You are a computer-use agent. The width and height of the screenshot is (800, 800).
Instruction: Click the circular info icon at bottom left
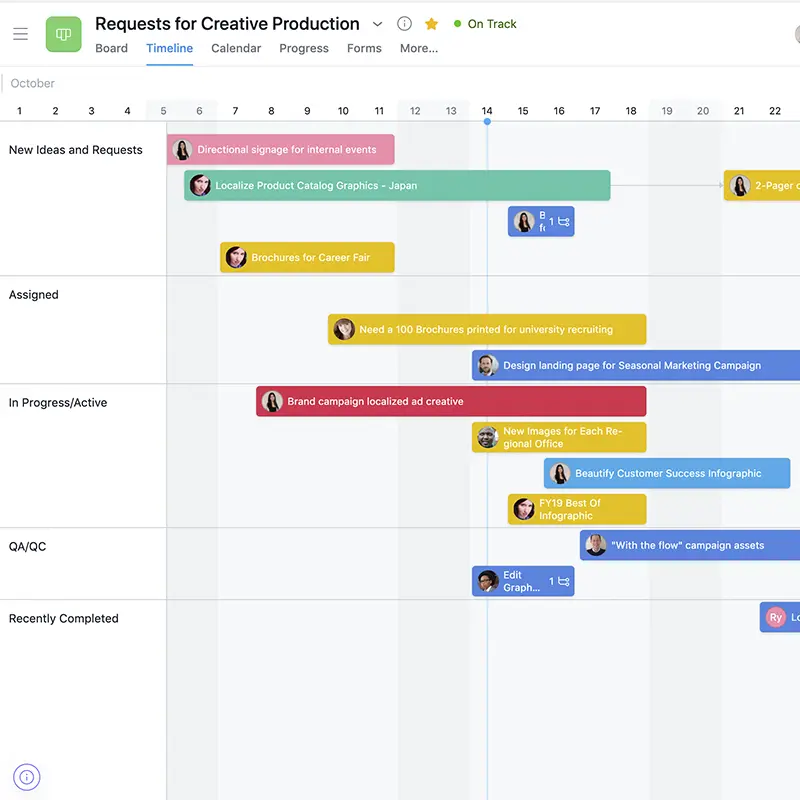tap(27, 776)
